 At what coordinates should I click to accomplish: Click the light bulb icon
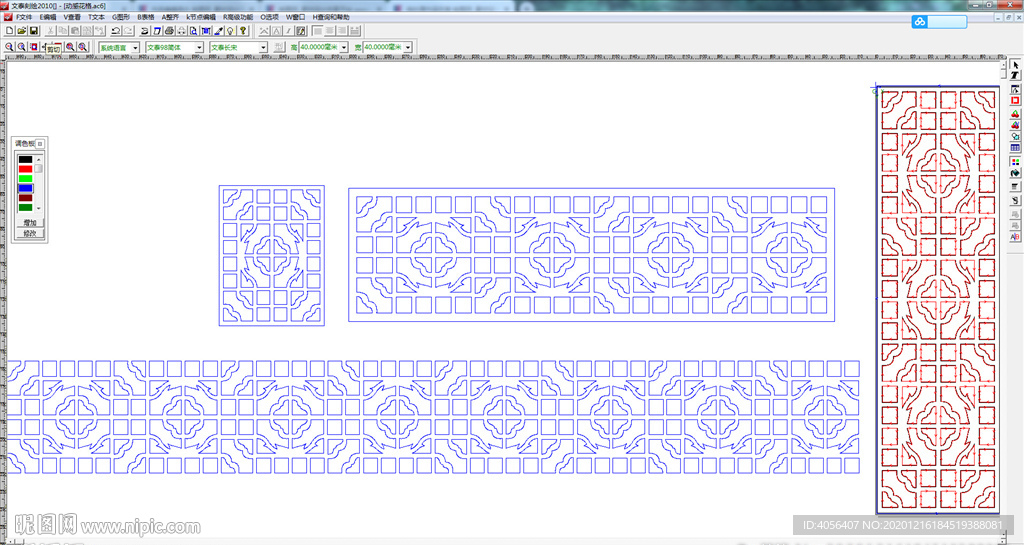[x=230, y=31]
